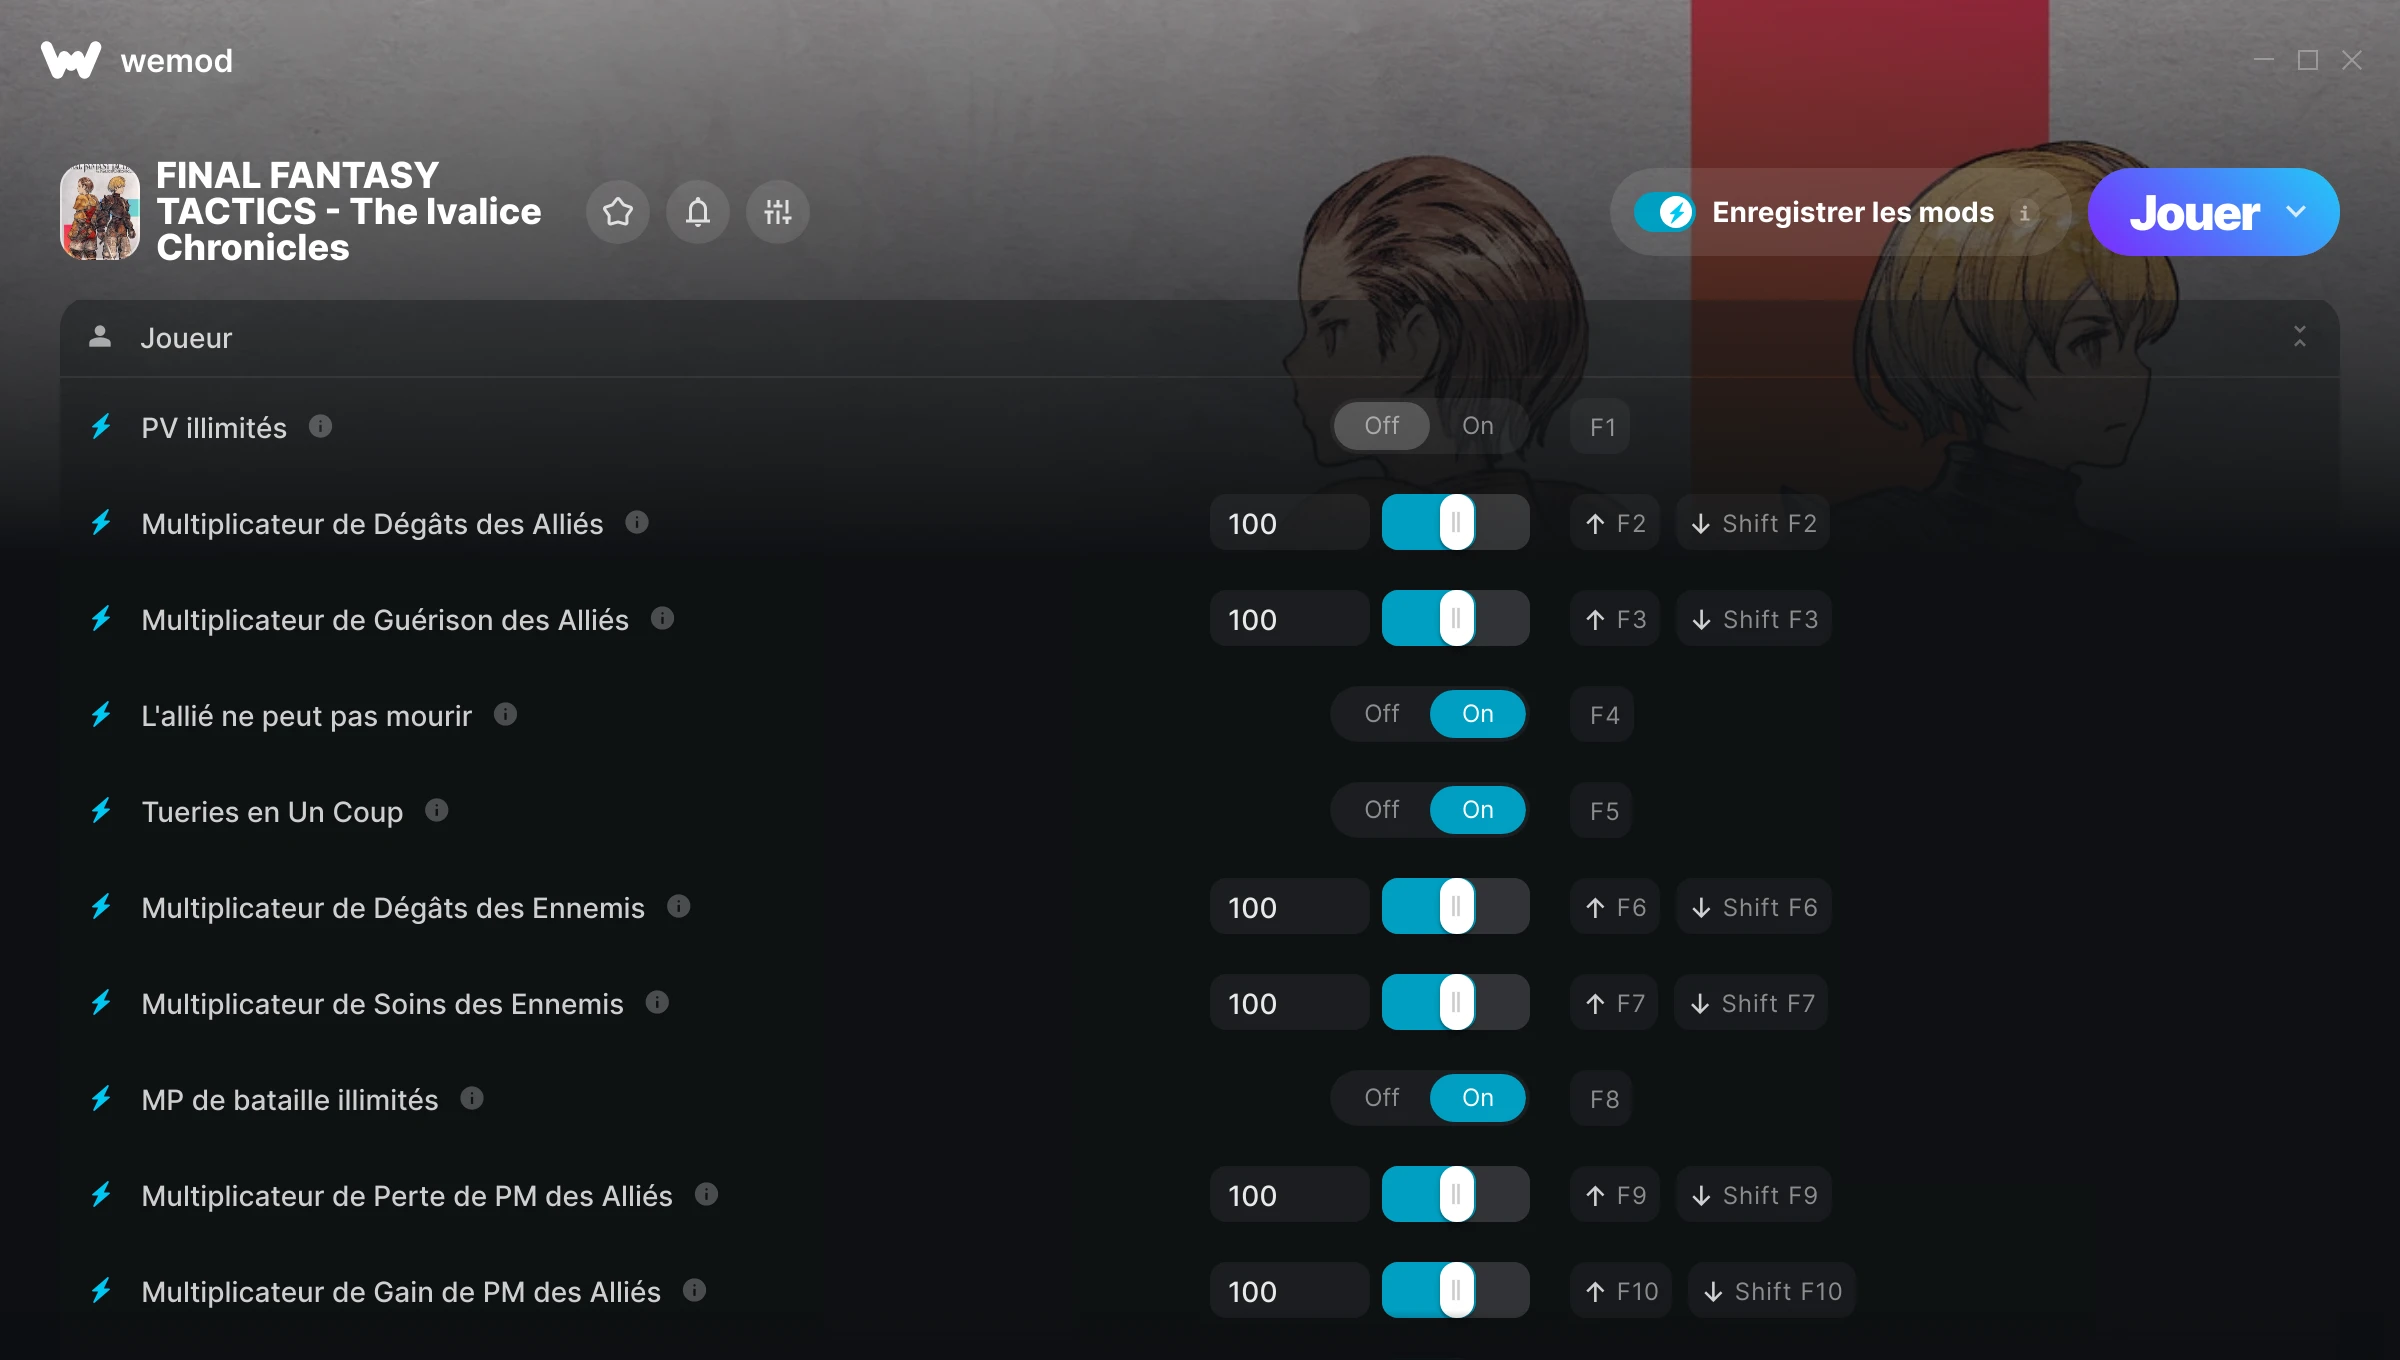
Task: Show info icon for Tueries en Un Coup
Action: 437,810
